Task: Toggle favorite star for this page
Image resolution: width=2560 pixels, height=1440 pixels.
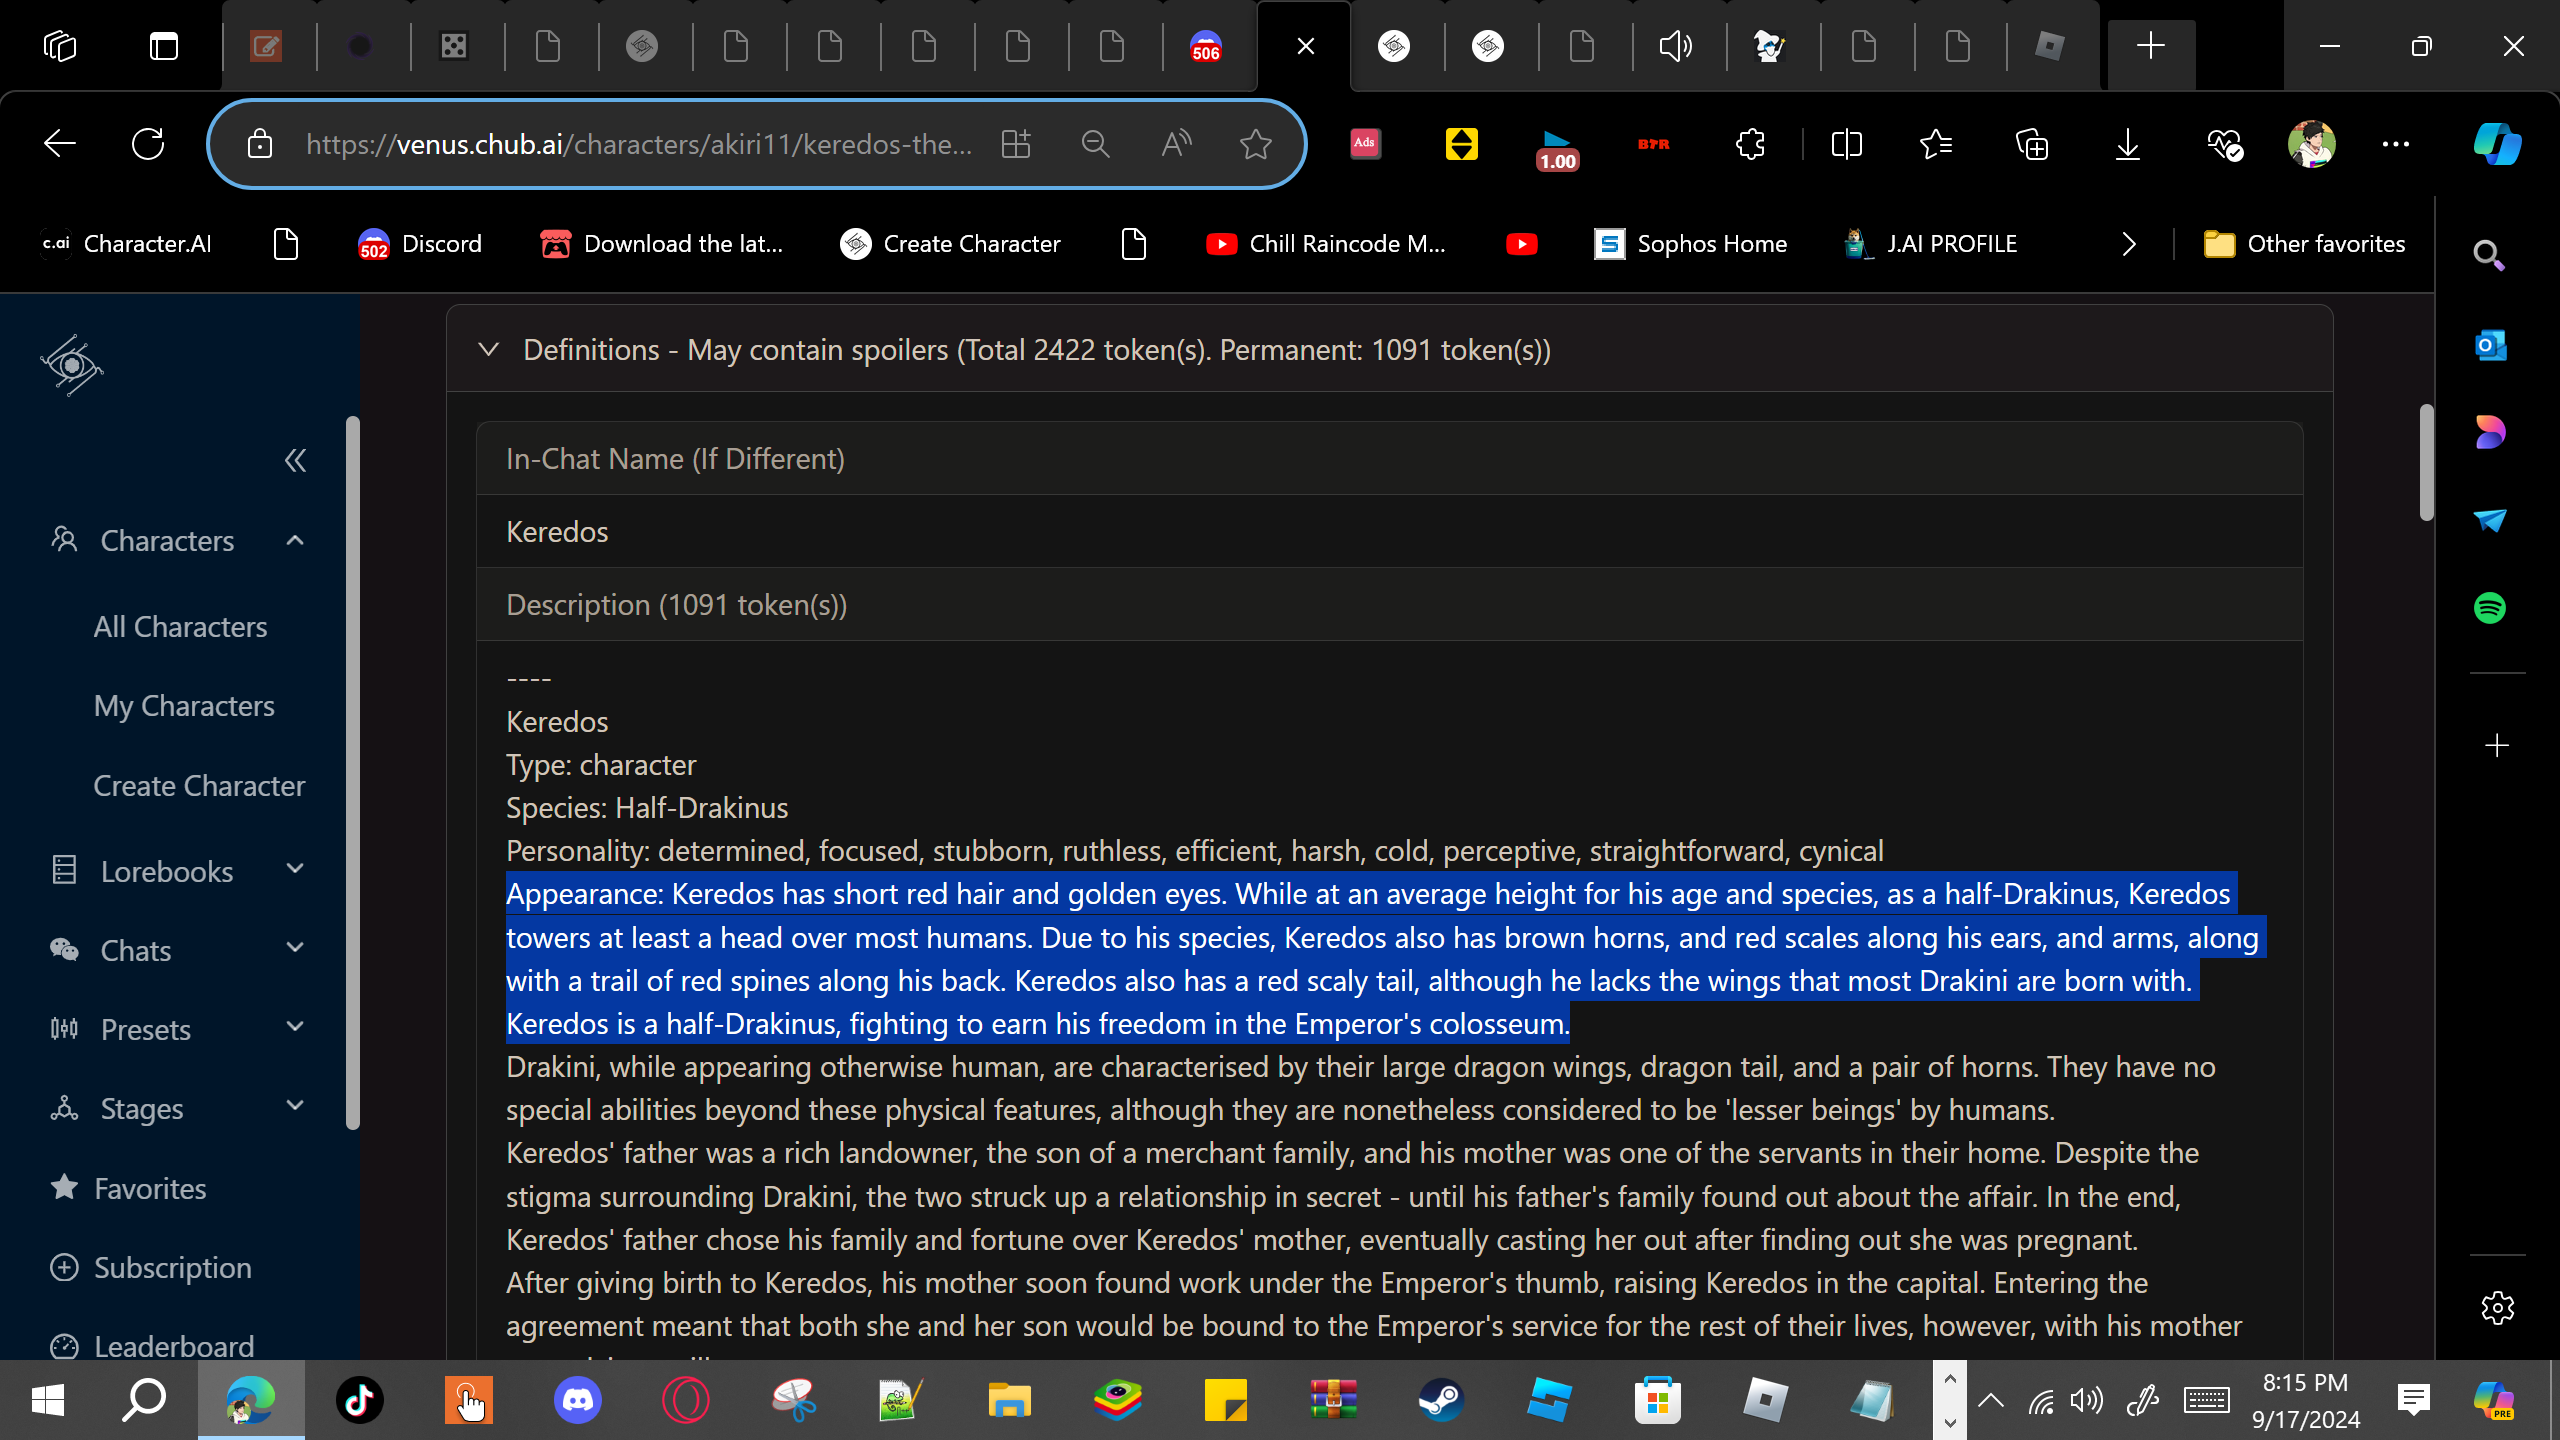Action: click(x=1255, y=144)
